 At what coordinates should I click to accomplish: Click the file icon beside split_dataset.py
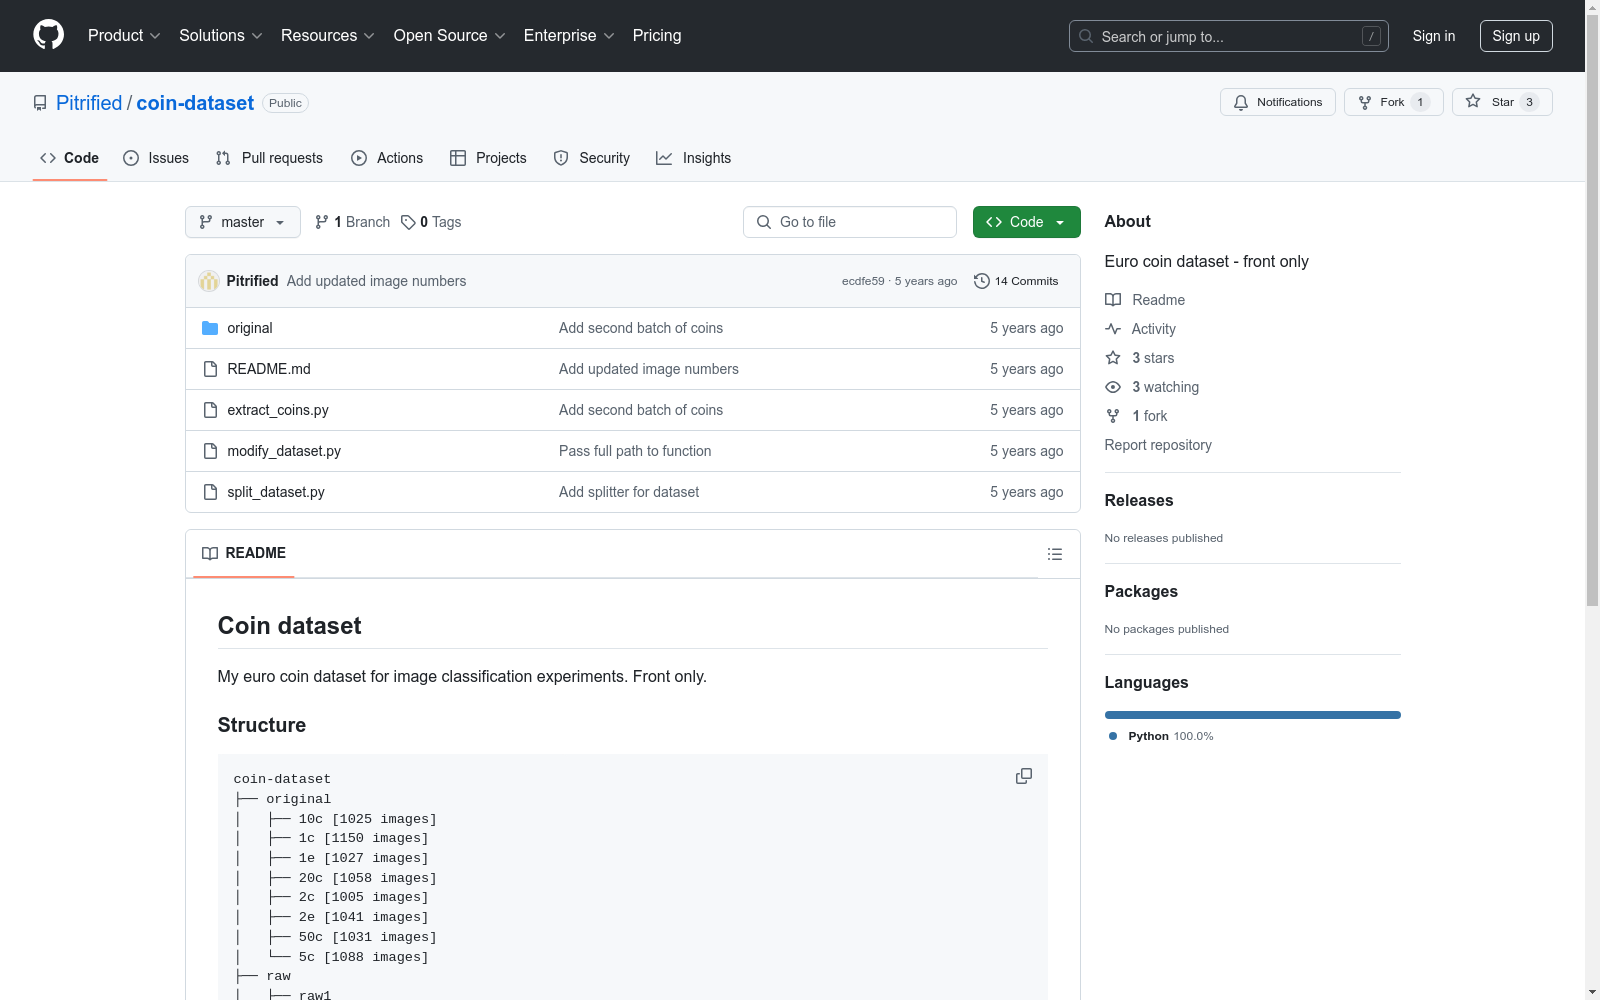pyautogui.click(x=210, y=492)
